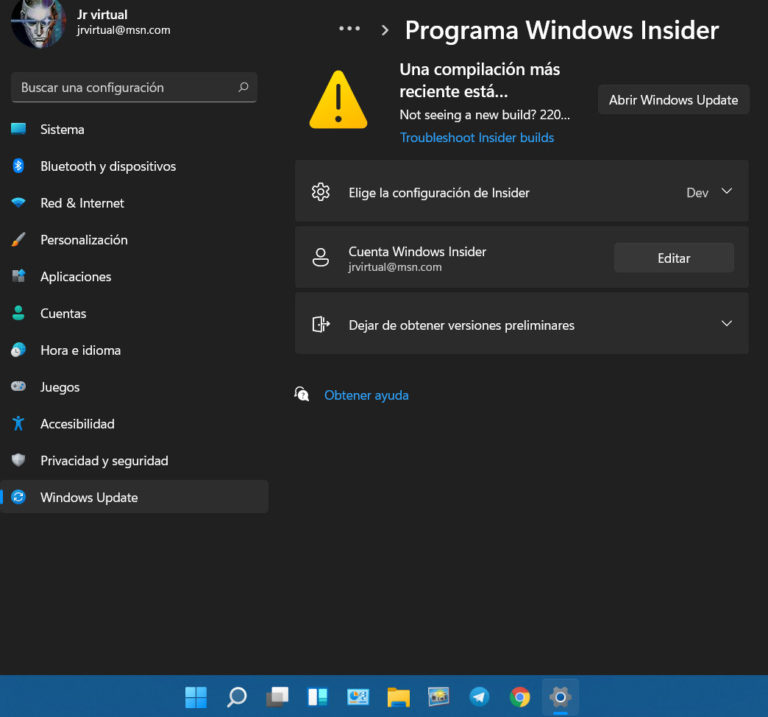
Task: Click Abrir Windows Update button
Action: tap(673, 100)
